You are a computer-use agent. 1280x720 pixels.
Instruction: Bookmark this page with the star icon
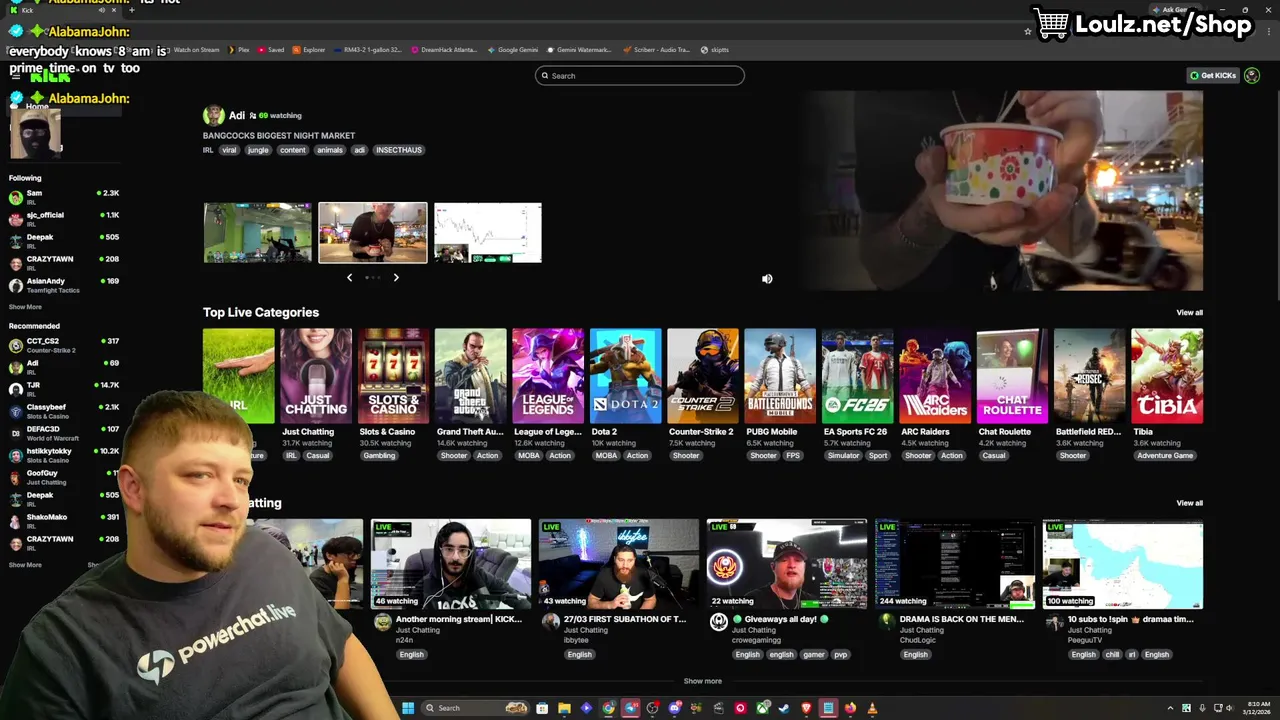pos(1027,31)
